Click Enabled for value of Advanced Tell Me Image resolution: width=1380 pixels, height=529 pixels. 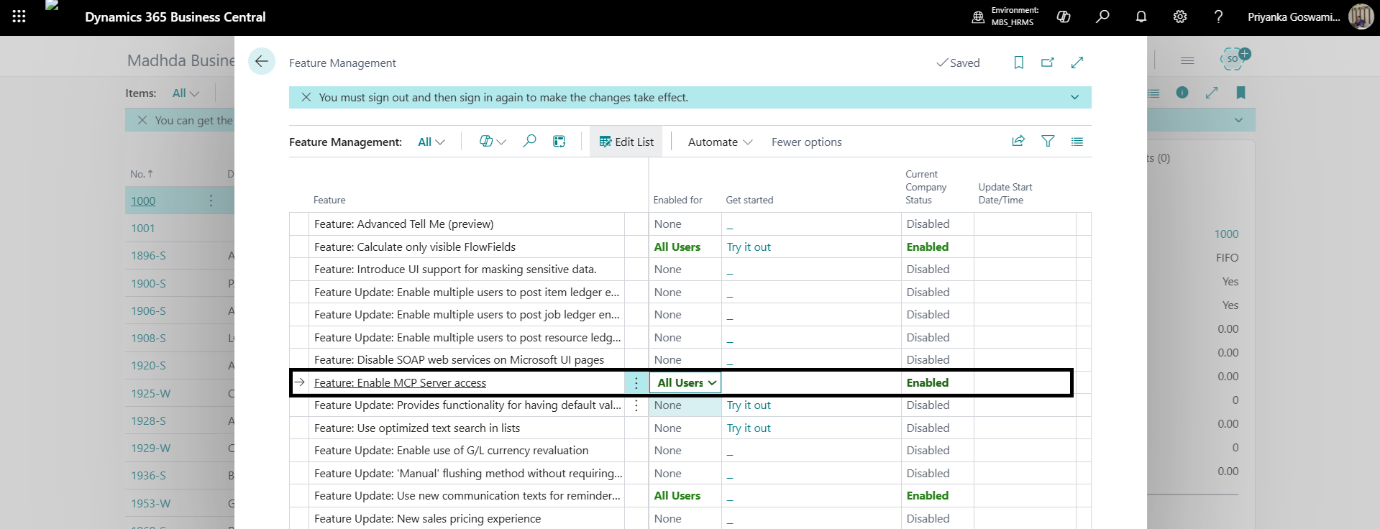click(668, 224)
